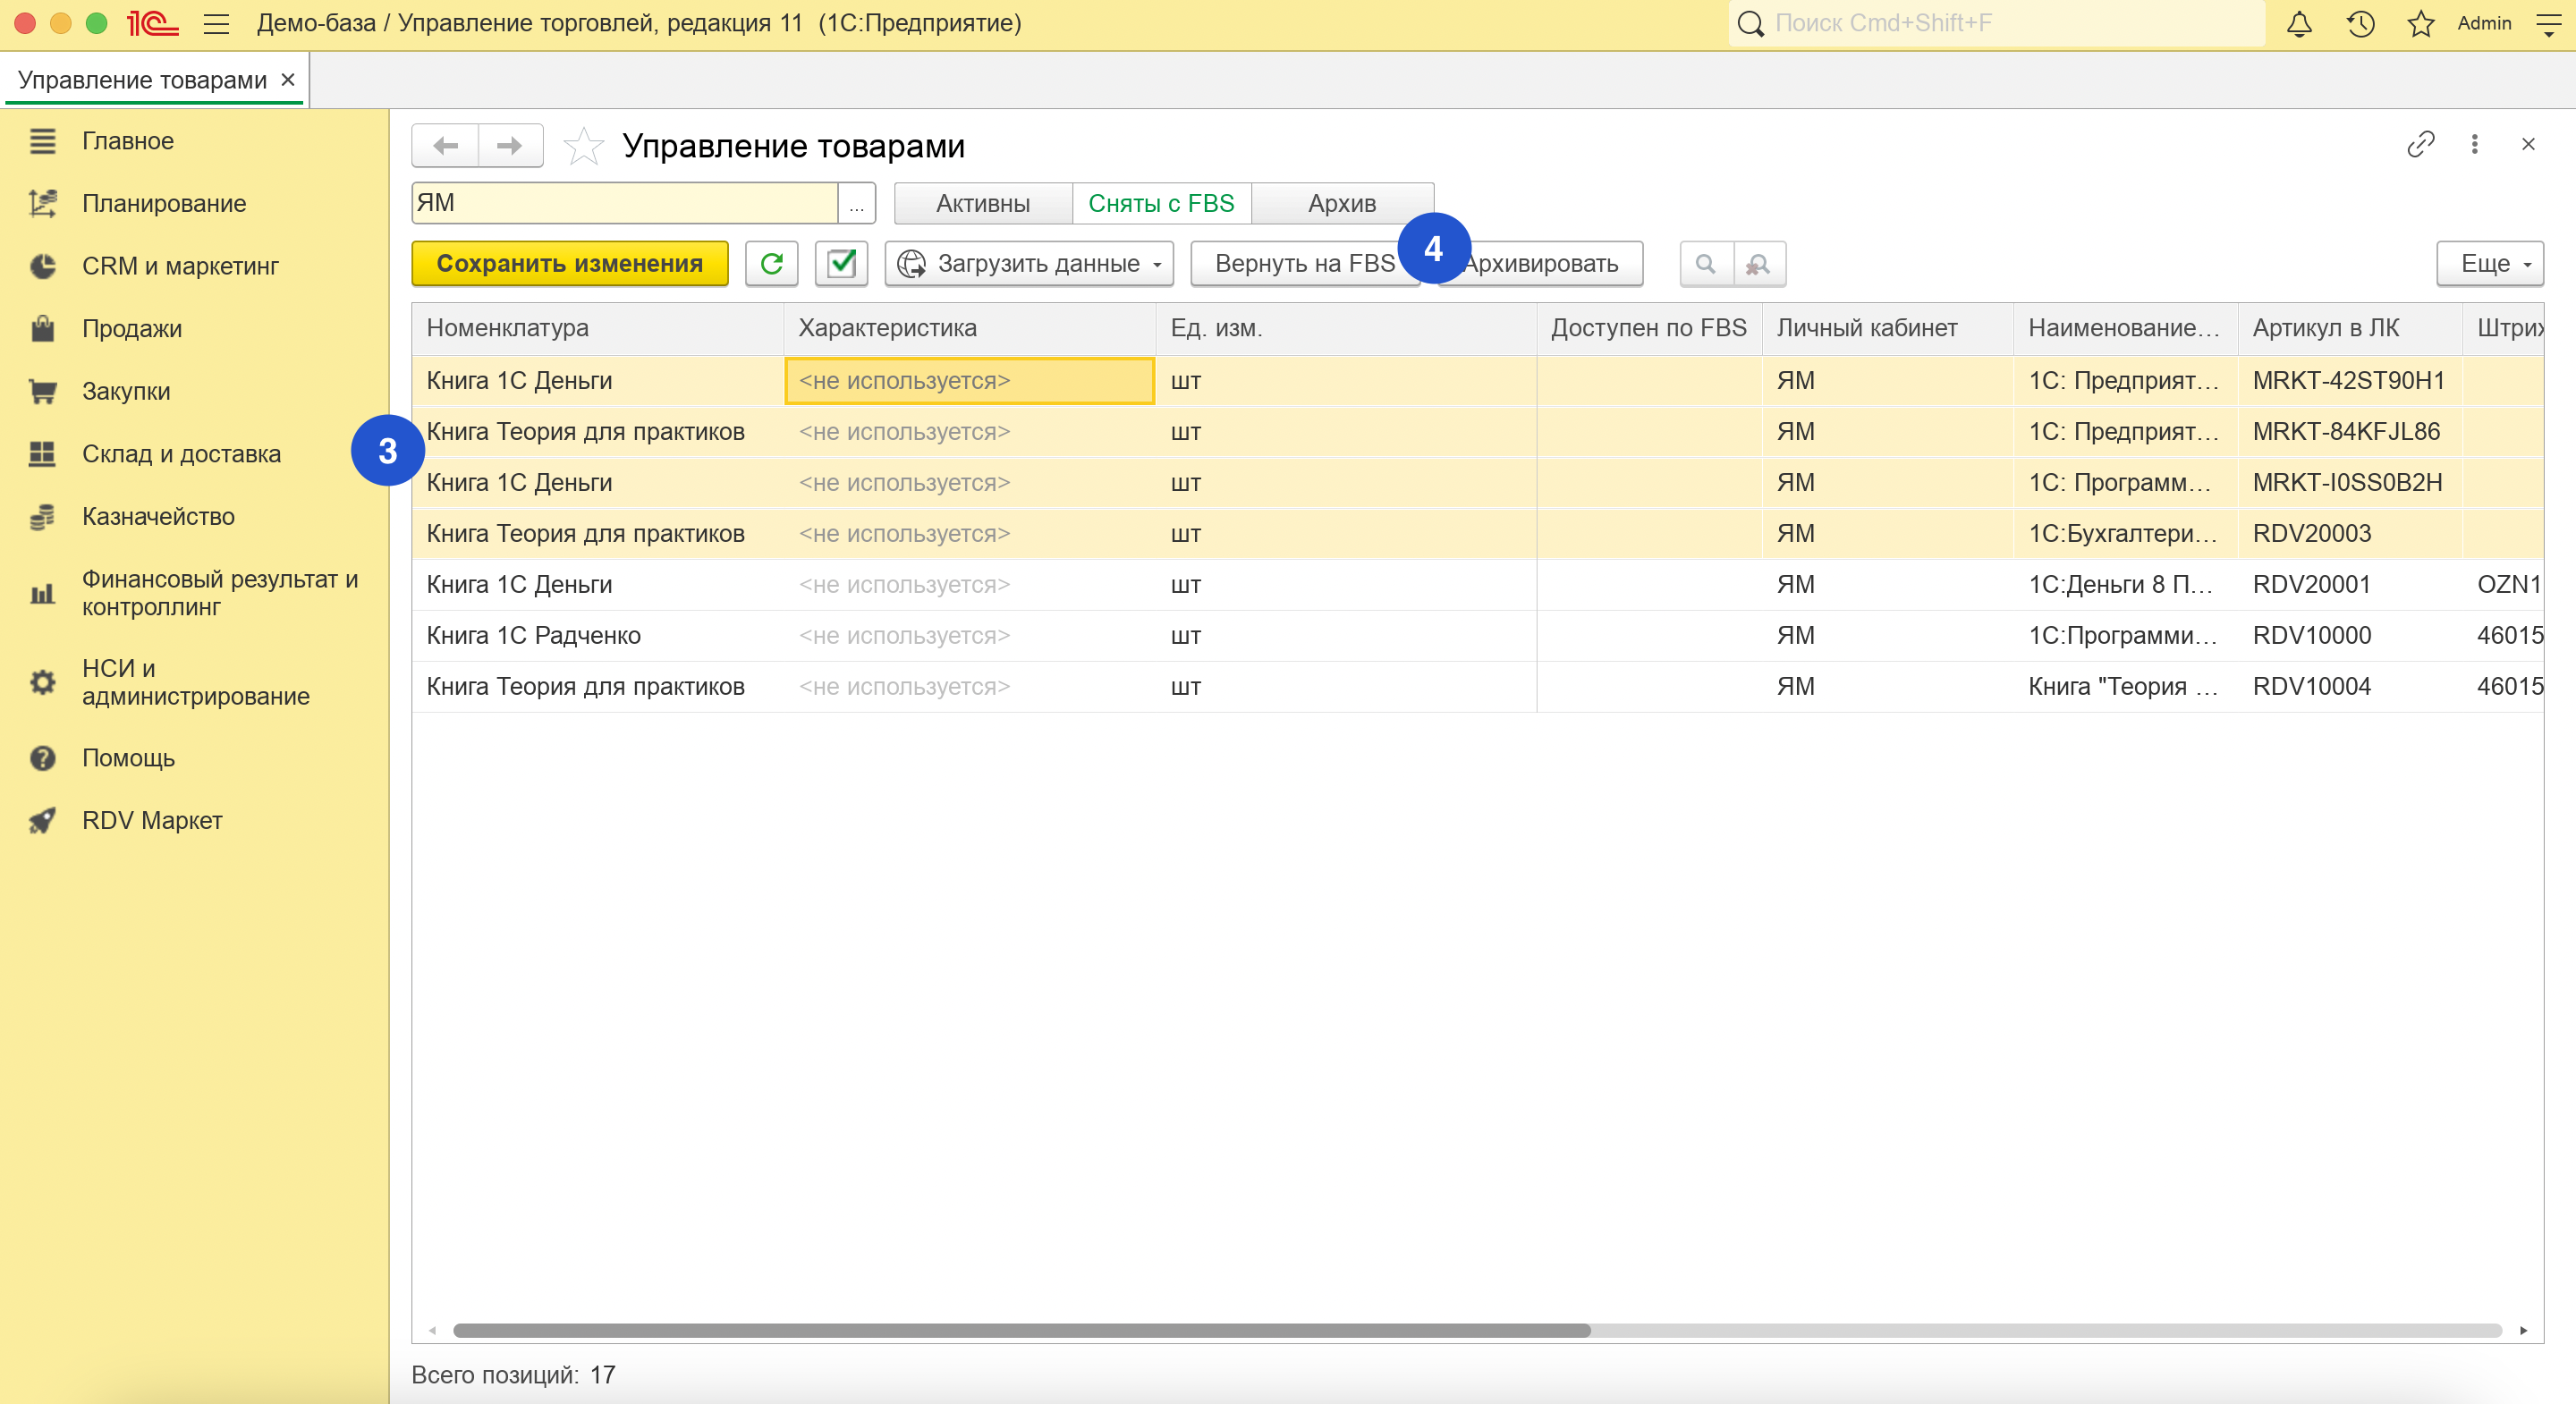Open the Еще dropdown menu

(x=2489, y=264)
